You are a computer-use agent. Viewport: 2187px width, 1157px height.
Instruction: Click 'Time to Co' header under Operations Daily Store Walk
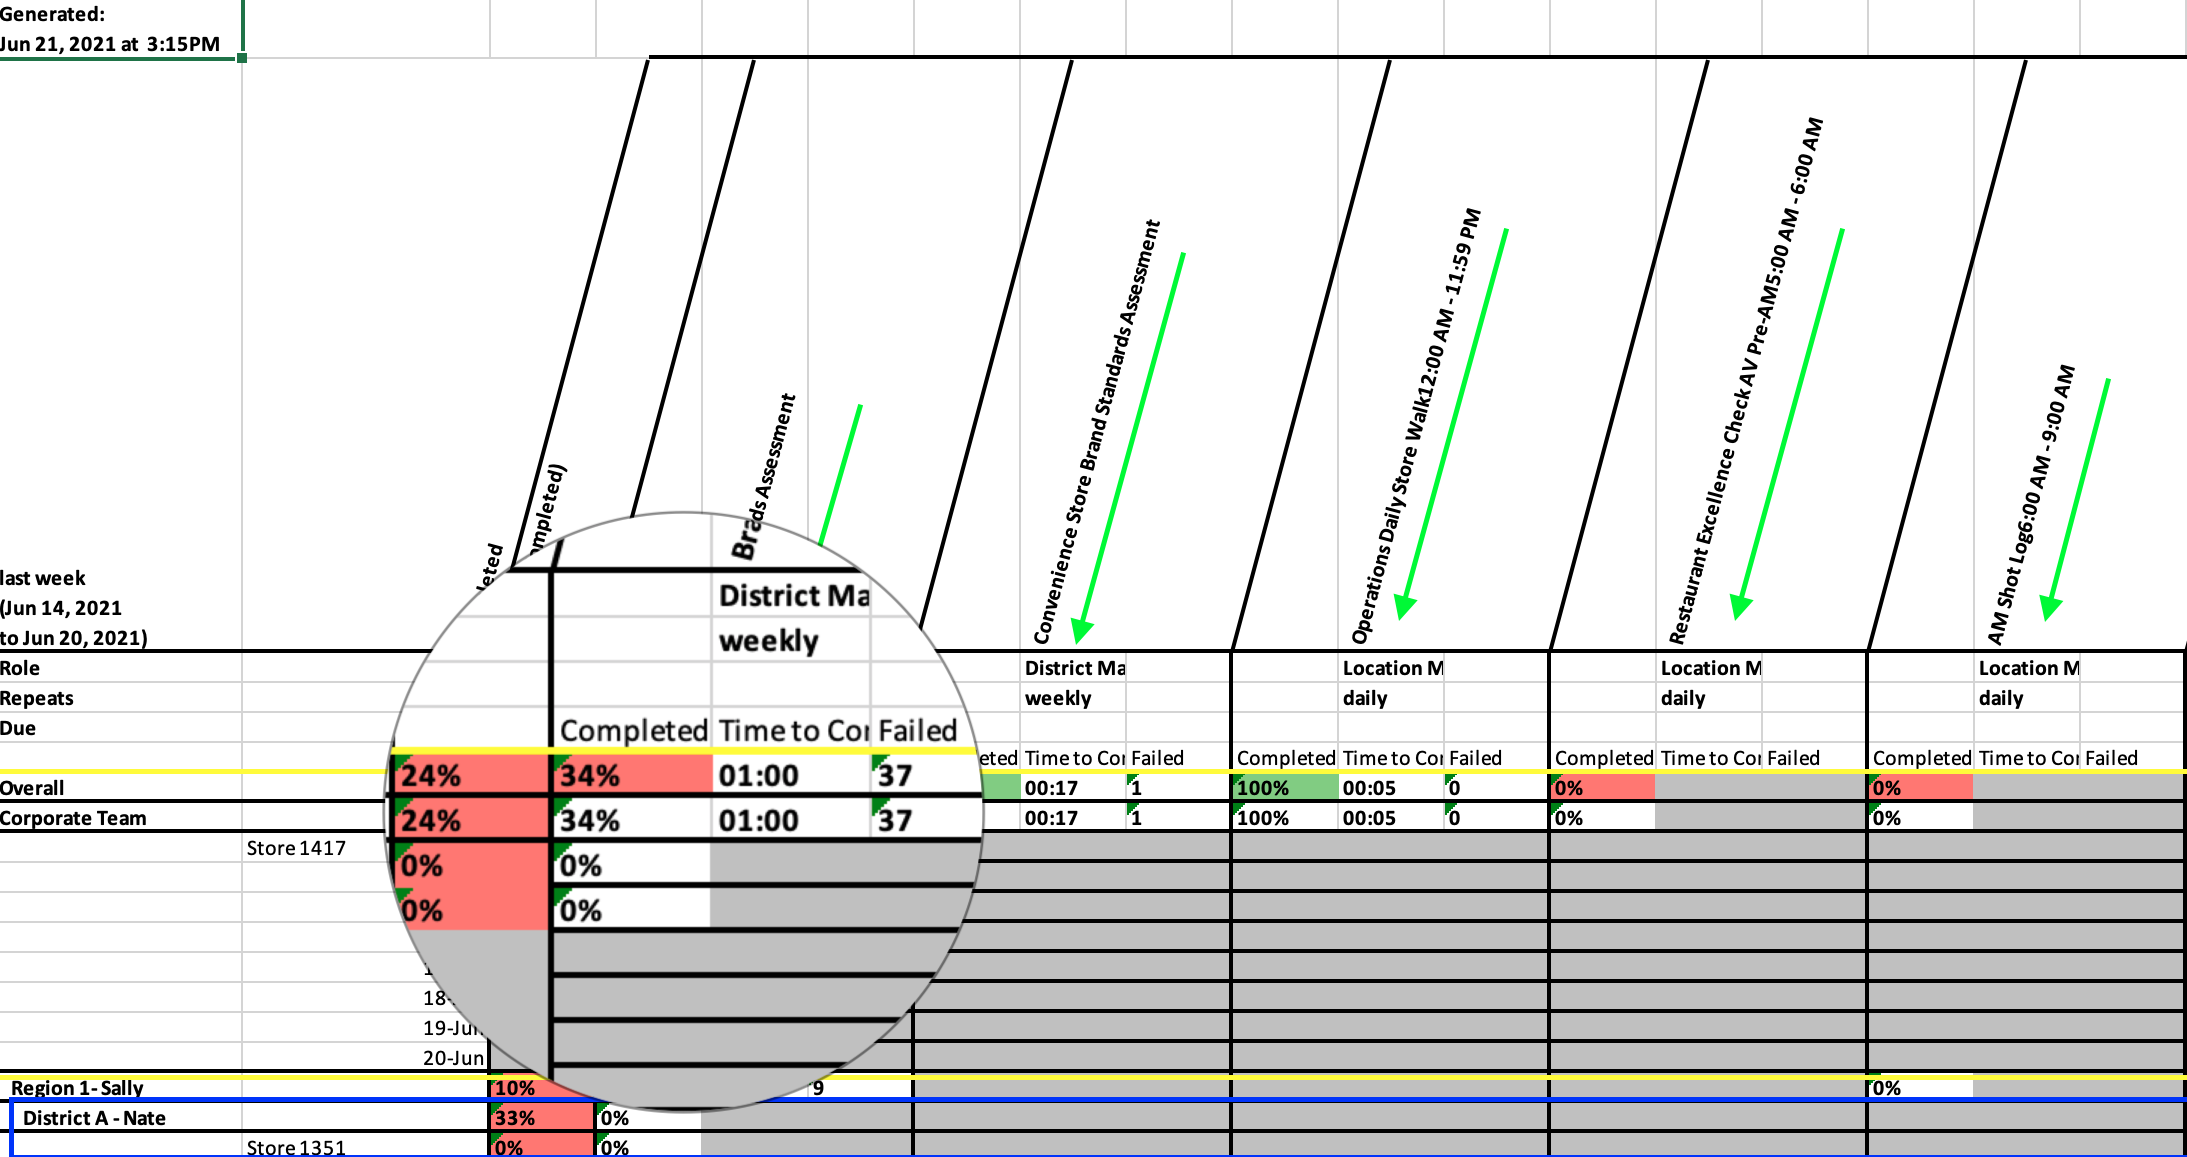(x=1392, y=758)
